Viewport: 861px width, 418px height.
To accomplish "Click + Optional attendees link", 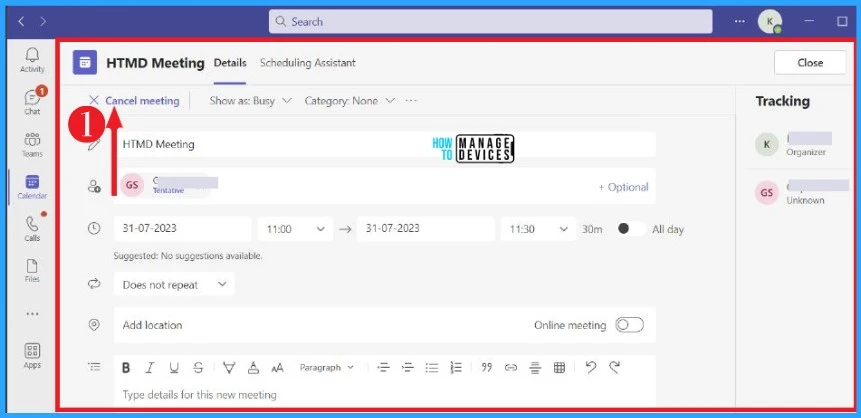I will pyautogui.click(x=623, y=187).
